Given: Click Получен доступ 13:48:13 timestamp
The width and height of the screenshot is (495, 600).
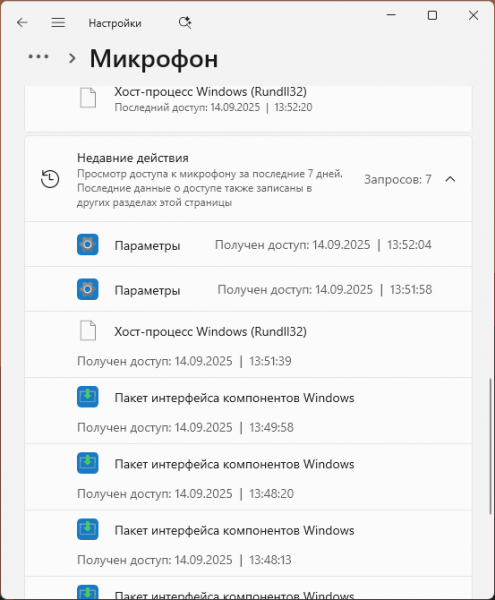Looking at the screenshot, I should (x=184, y=560).
